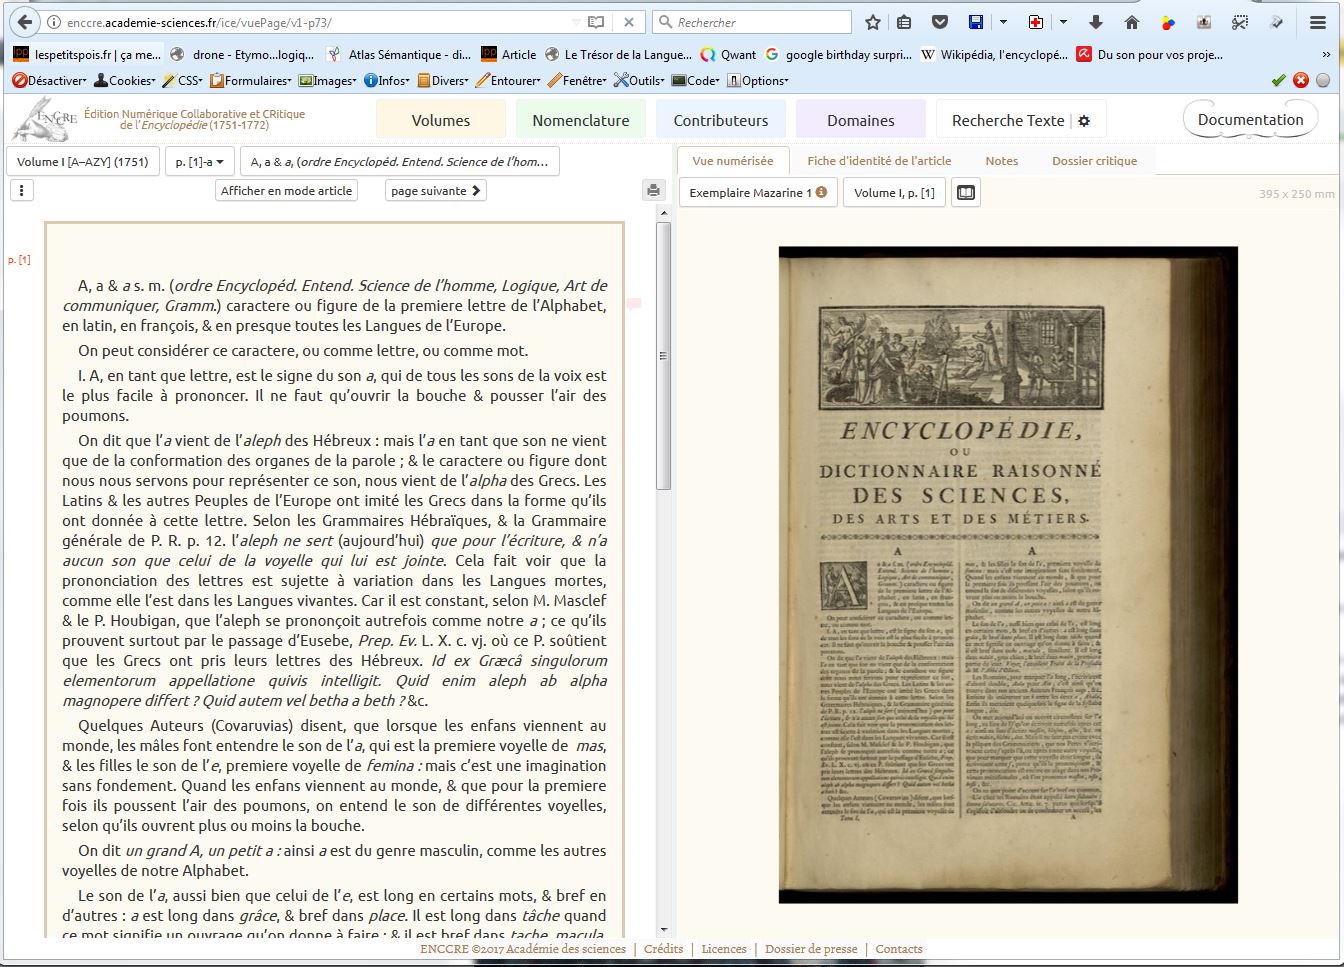1344x967 pixels.
Task: Open the Dossier critique tab
Action: click(1094, 161)
